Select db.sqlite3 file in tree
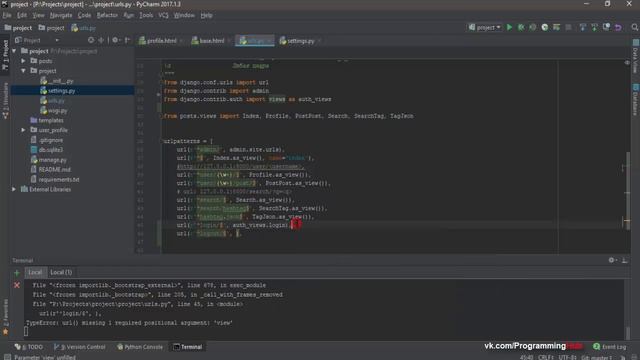The image size is (640, 360). pyautogui.click(x=47, y=150)
